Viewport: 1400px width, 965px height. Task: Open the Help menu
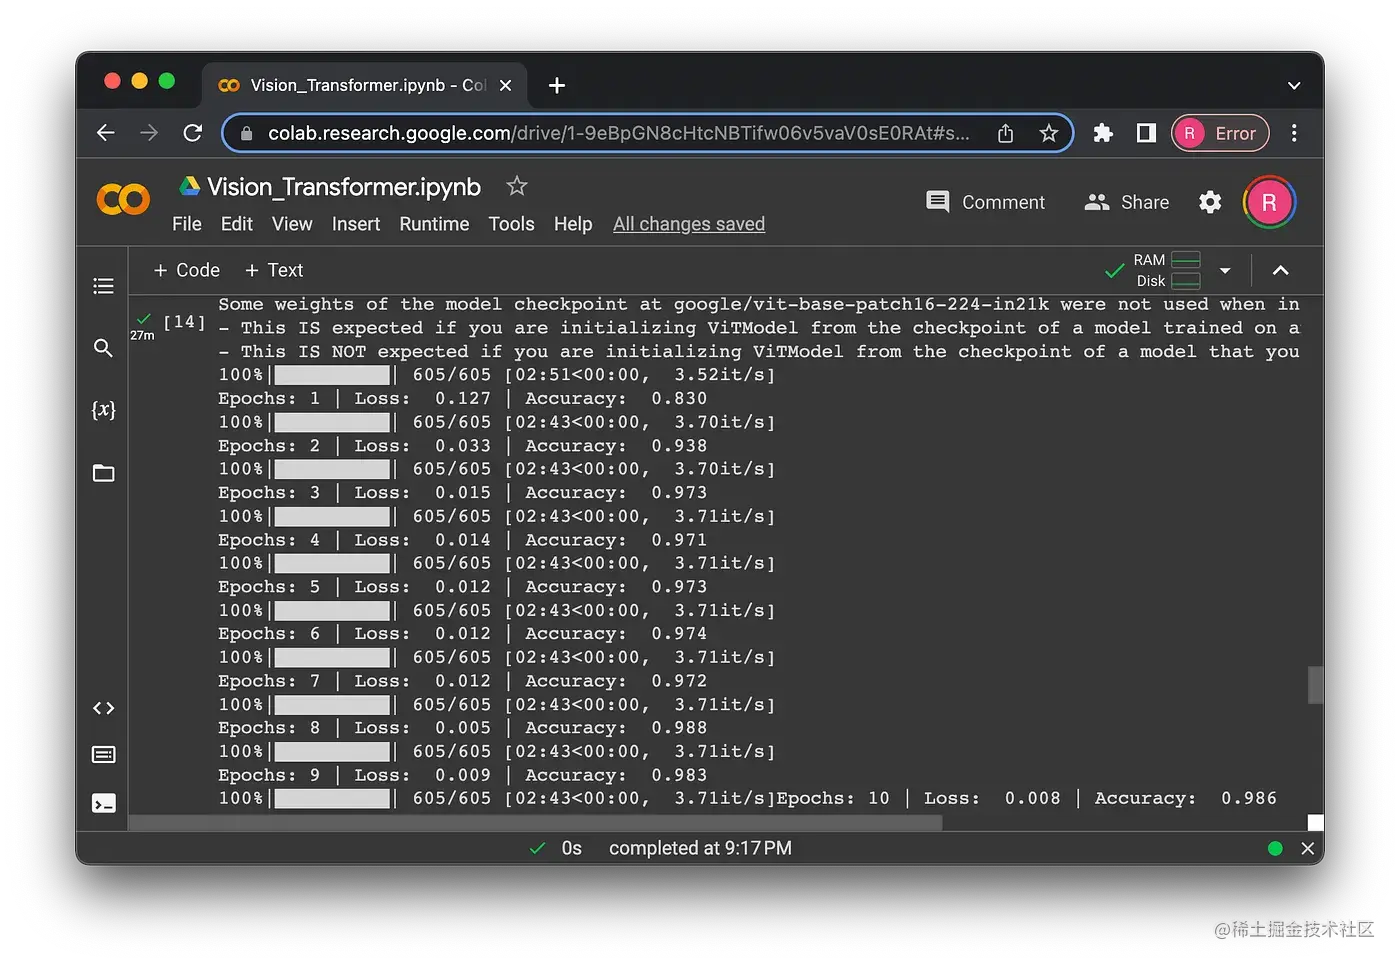click(x=573, y=224)
